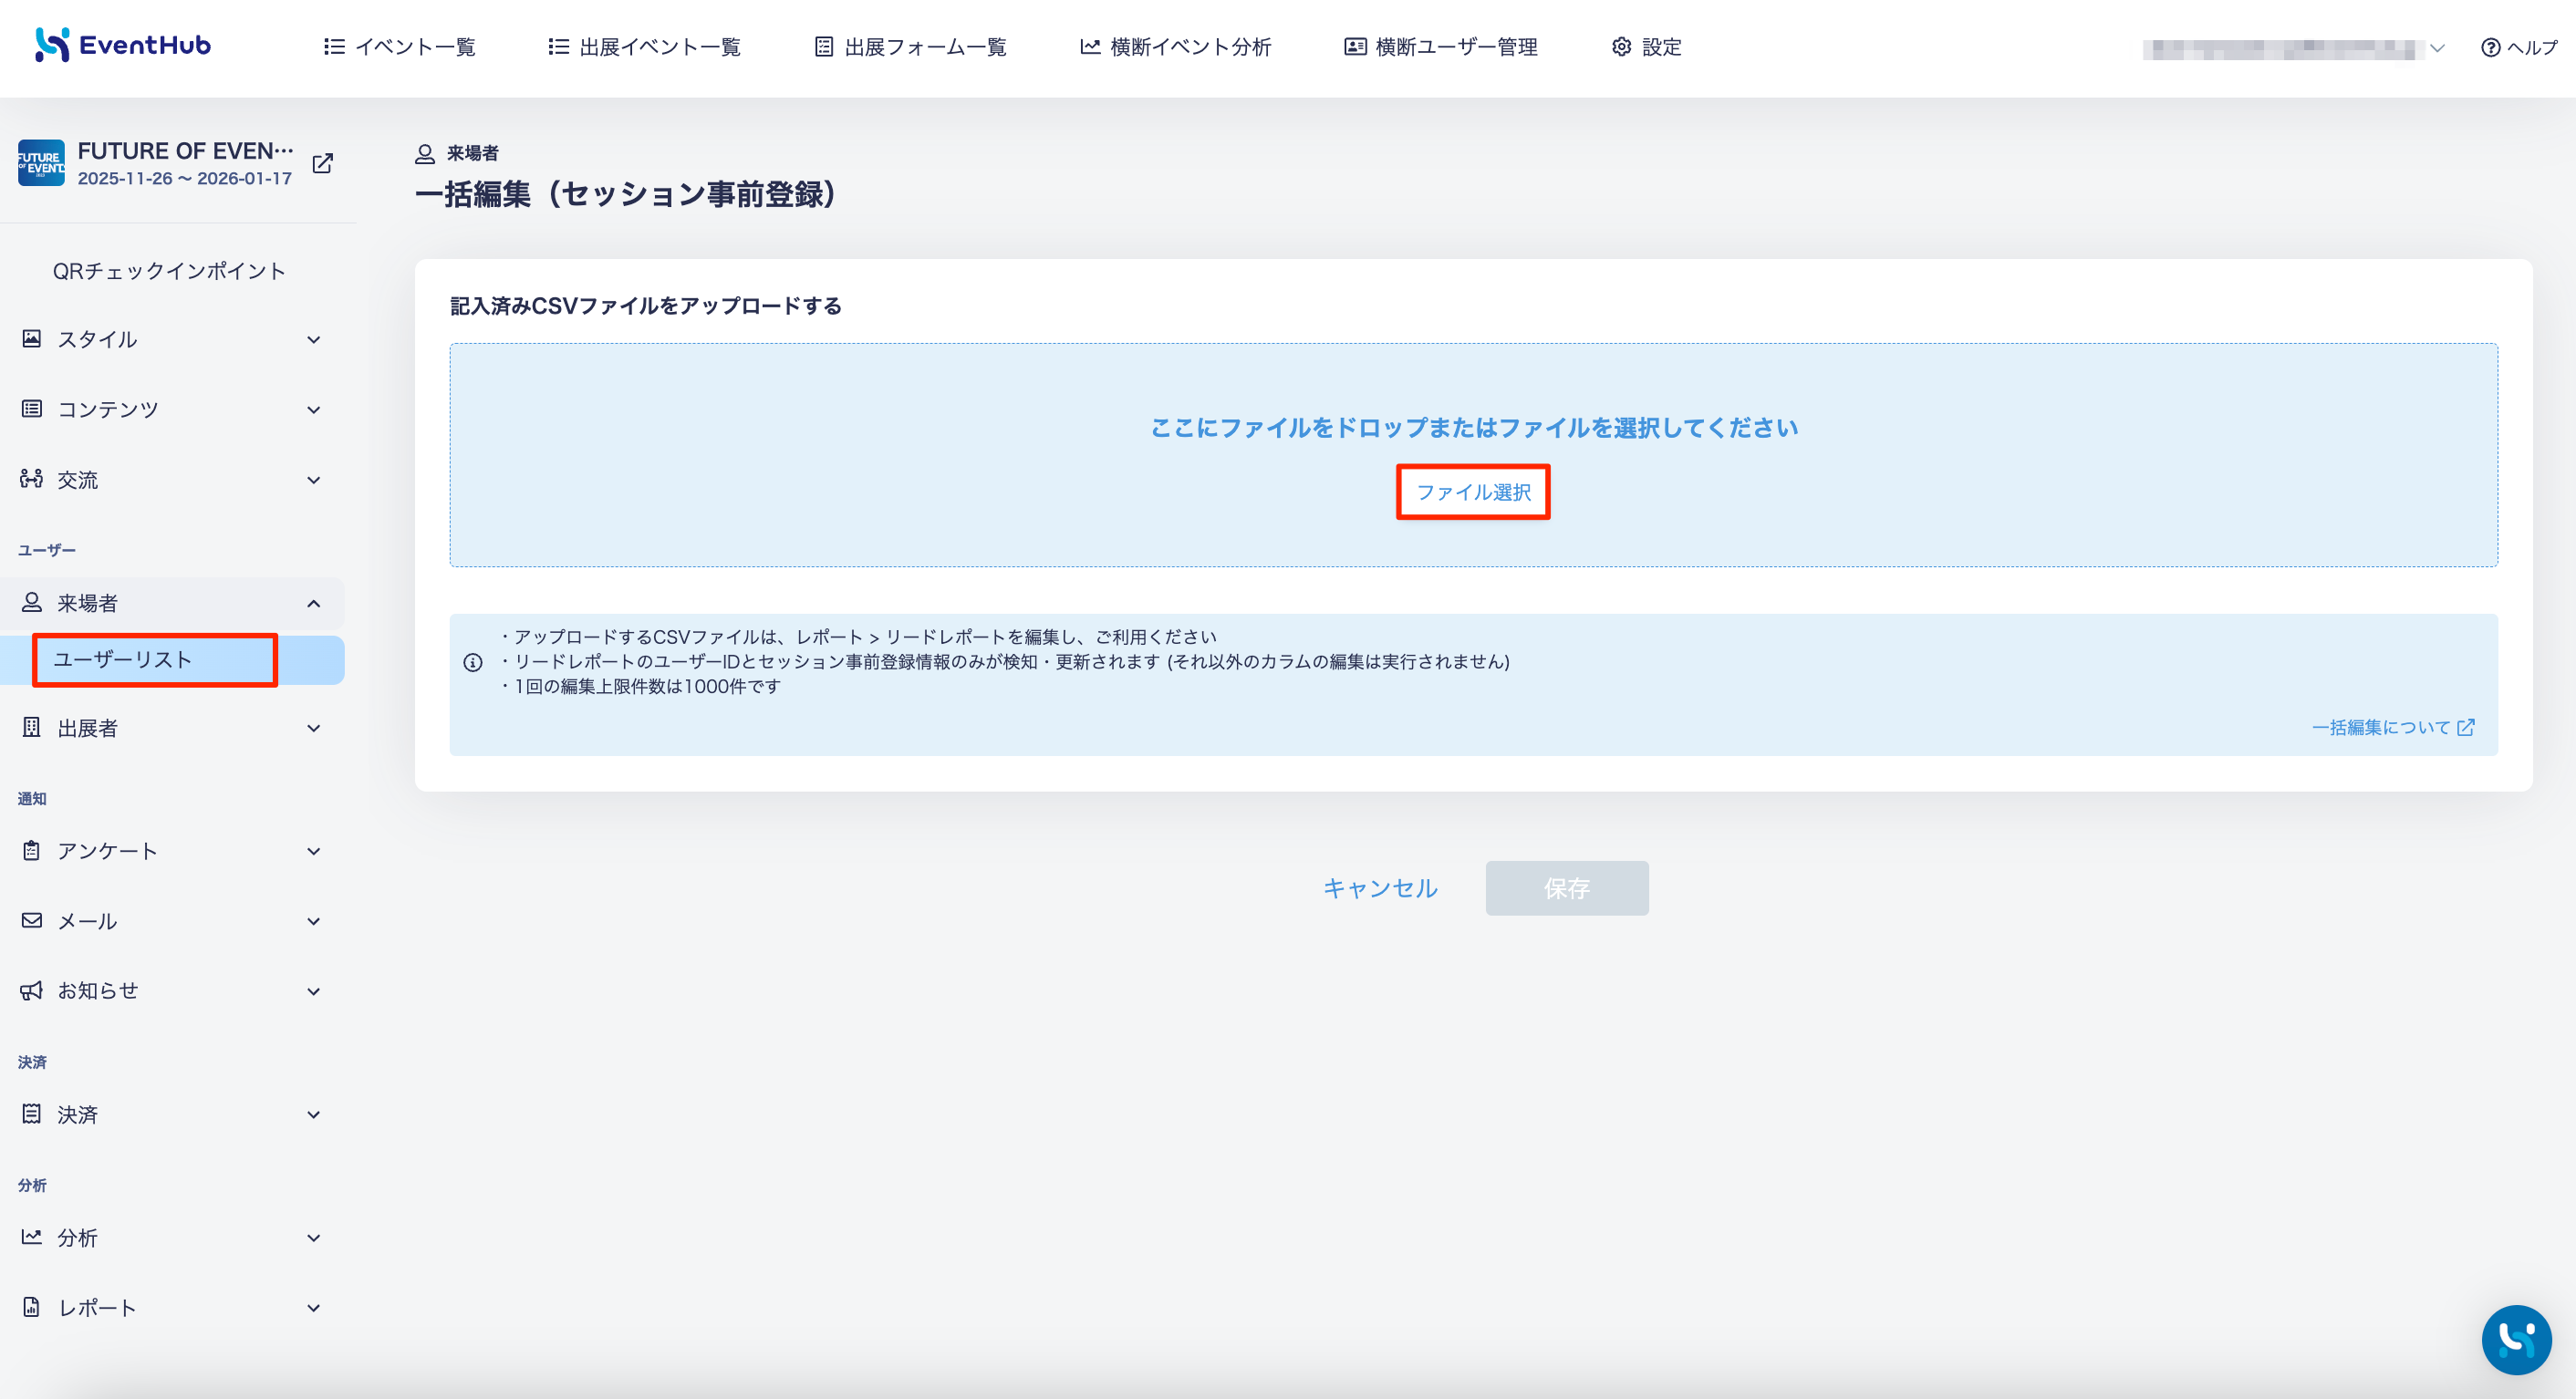Click the receipt icon beside 決済
2576x1399 pixels.
pos(32,1114)
